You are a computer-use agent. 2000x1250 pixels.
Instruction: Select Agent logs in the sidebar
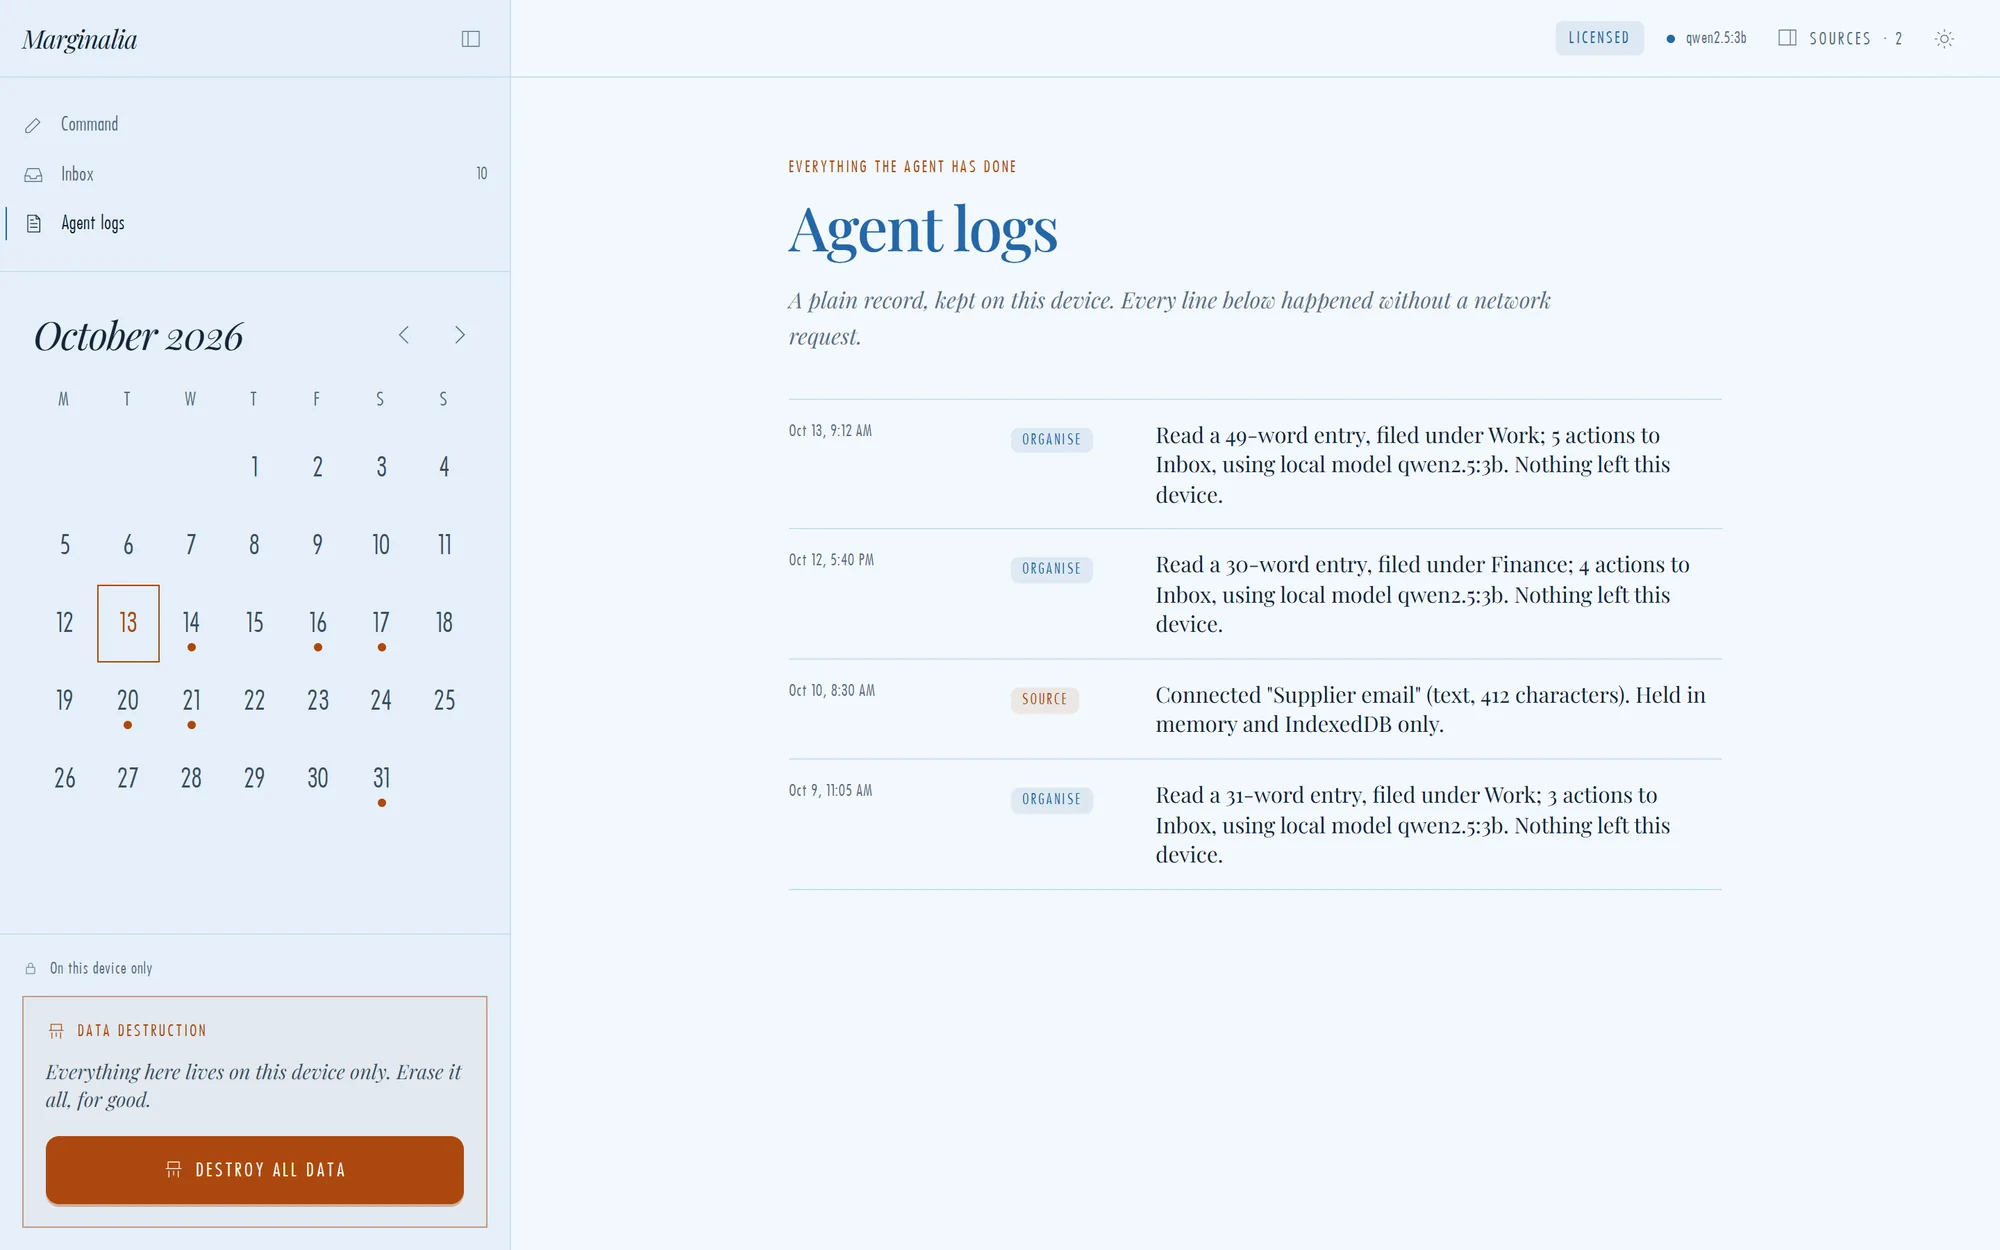pos(255,223)
